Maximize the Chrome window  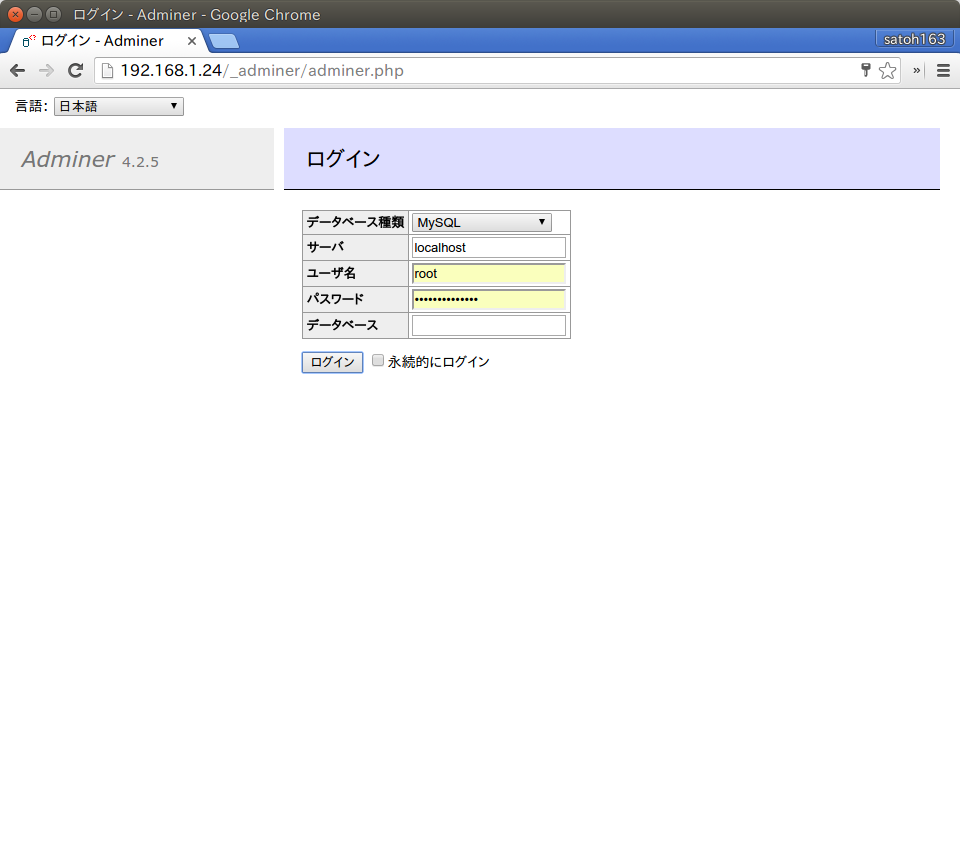tap(54, 14)
